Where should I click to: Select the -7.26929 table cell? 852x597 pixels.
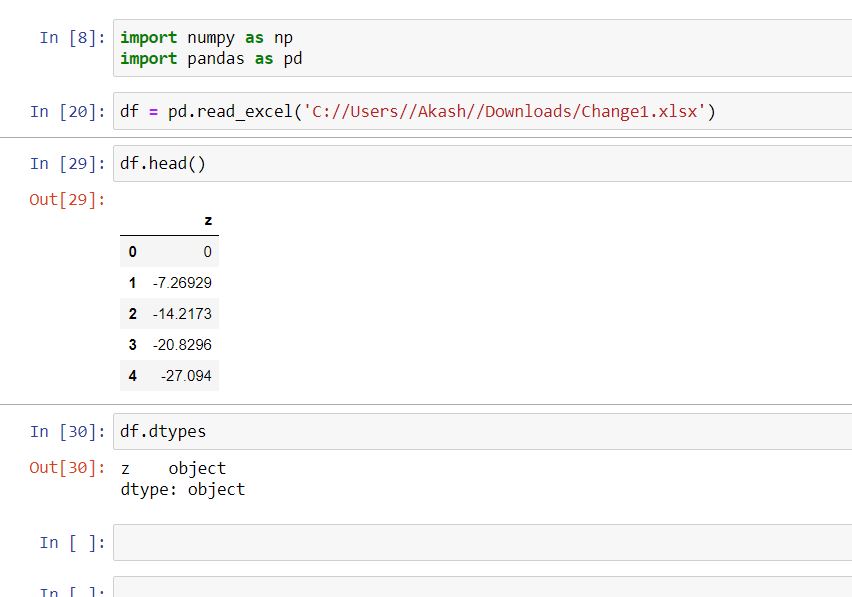pos(182,282)
